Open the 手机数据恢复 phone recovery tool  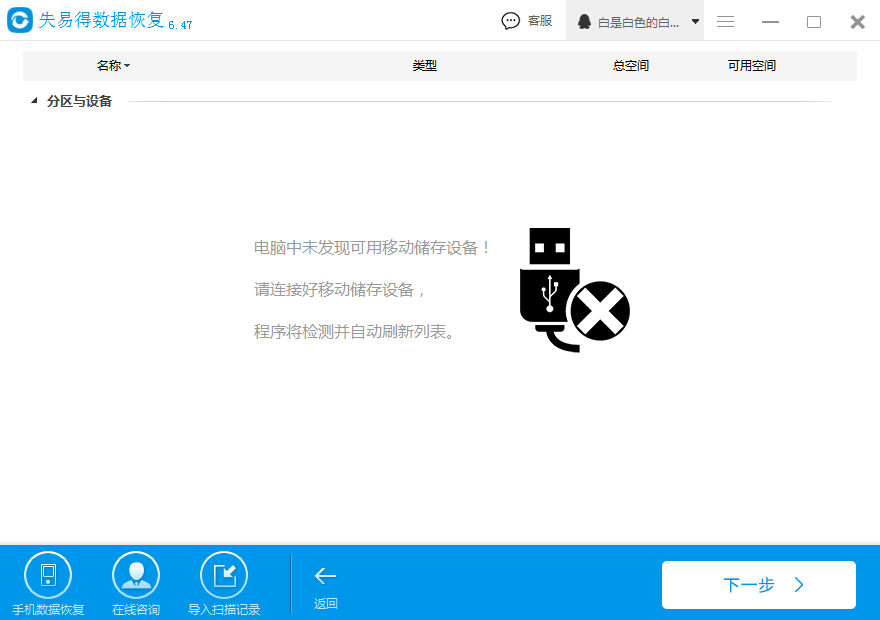[47, 583]
